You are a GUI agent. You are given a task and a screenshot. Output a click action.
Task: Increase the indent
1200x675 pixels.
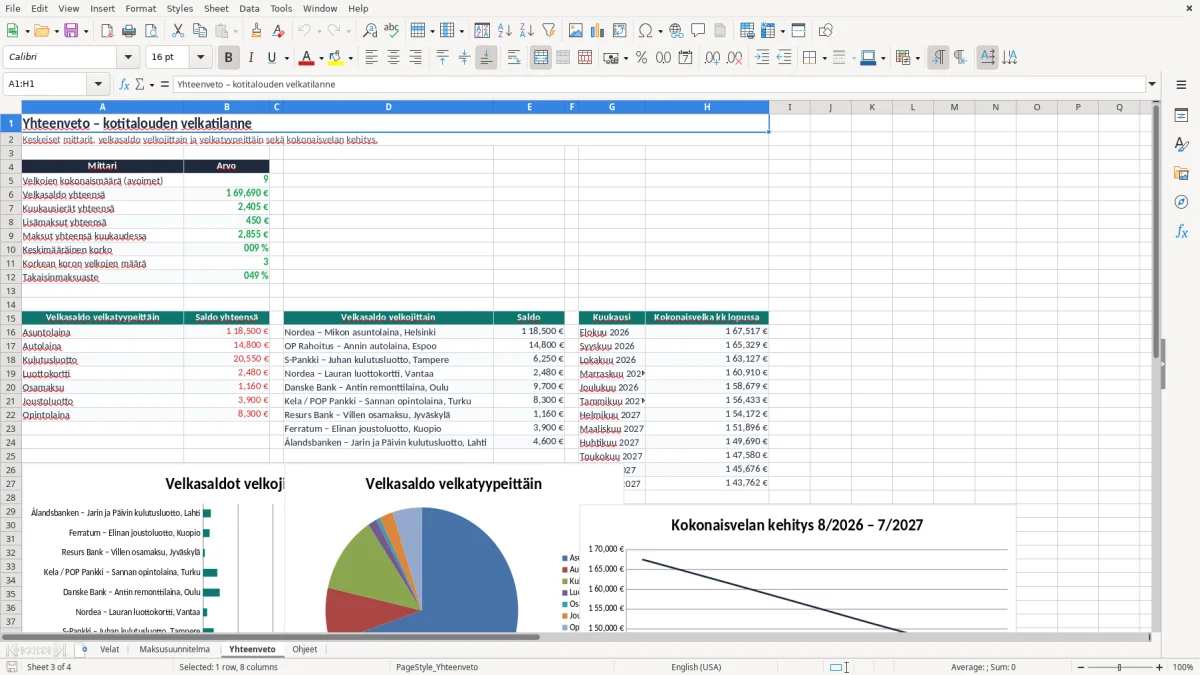[763, 58]
